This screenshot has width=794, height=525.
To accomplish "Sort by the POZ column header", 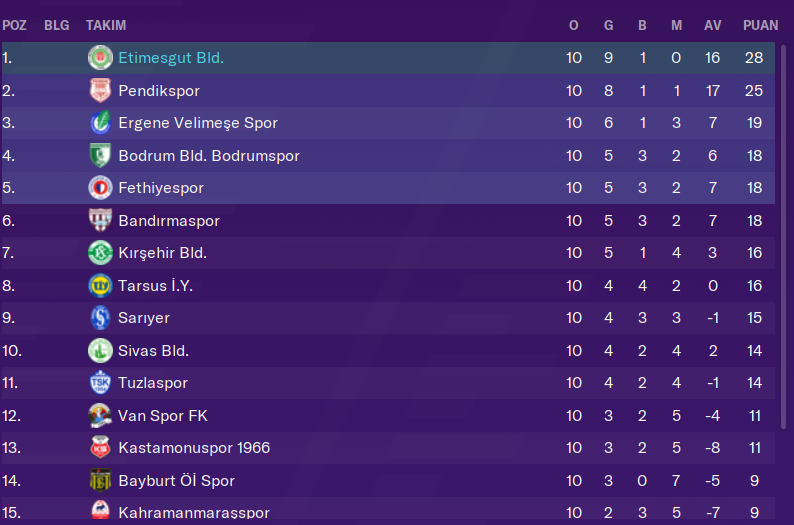I will point(14,25).
